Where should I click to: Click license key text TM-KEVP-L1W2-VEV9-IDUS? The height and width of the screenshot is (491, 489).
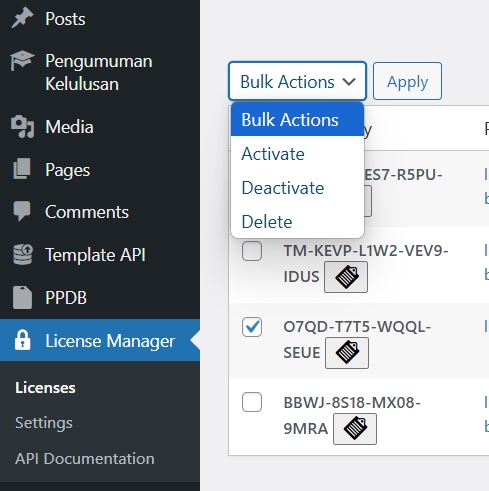(366, 263)
